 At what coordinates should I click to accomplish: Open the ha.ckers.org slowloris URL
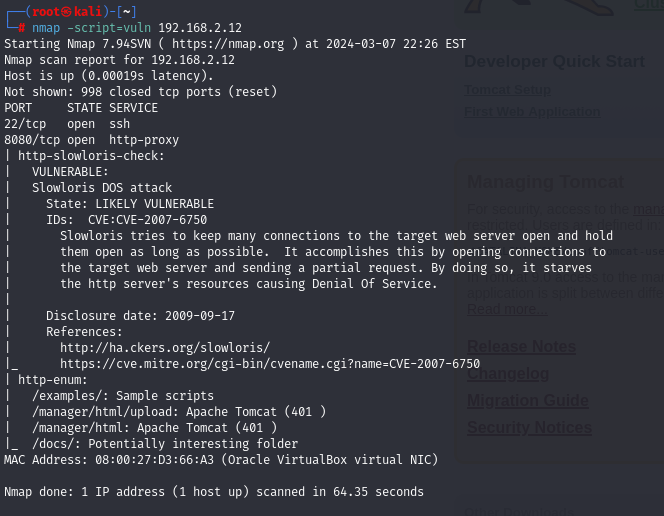pyautogui.click(x=165, y=348)
